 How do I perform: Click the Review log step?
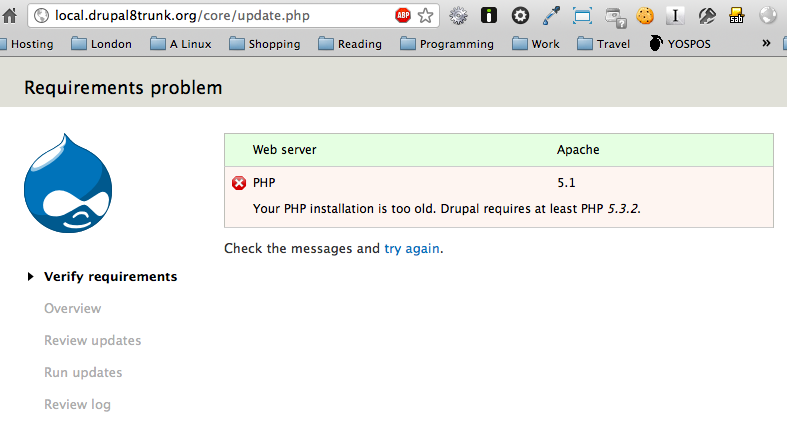coord(77,405)
